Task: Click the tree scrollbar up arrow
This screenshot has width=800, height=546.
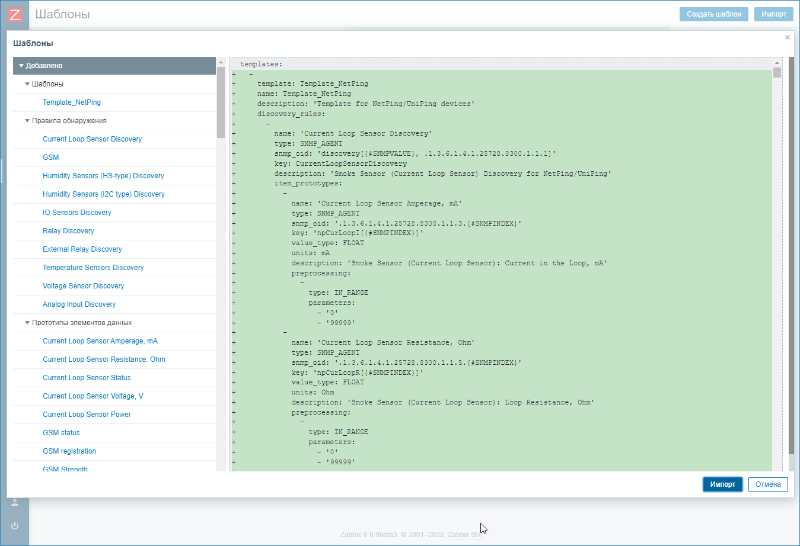Action: tap(221, 62)
